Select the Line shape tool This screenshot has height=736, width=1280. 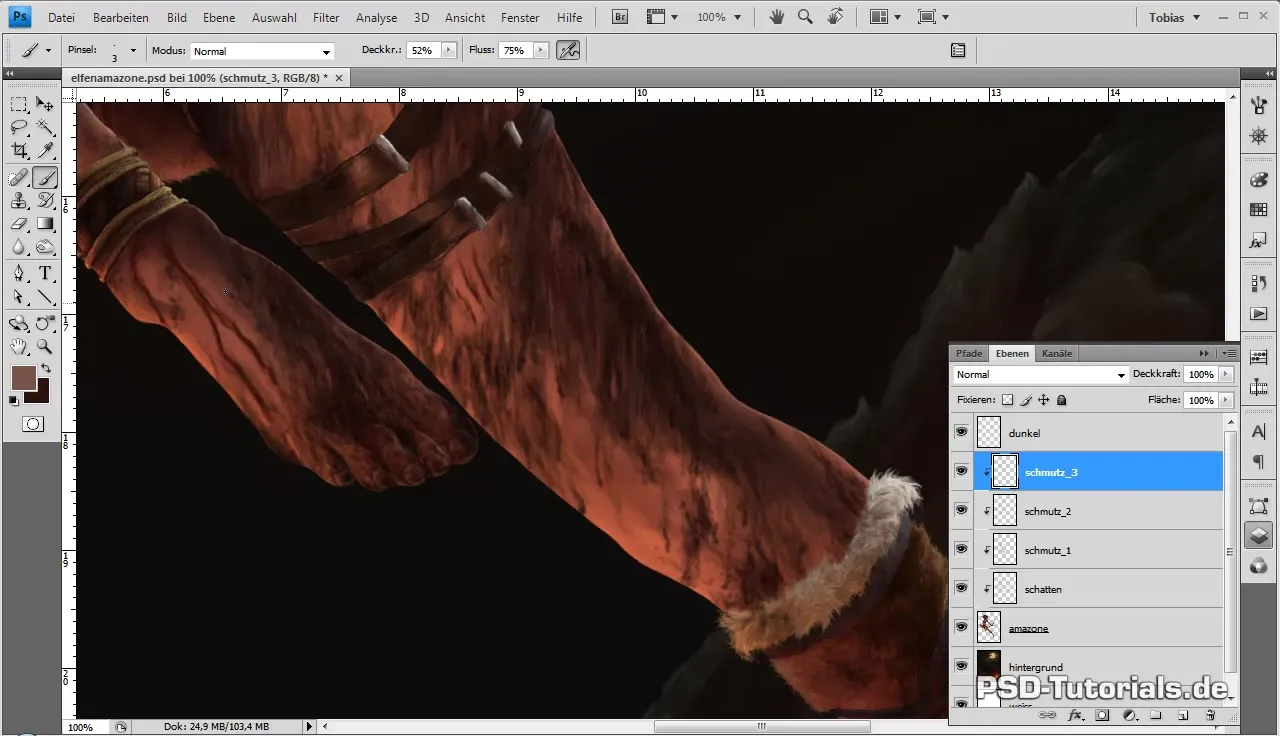click(x=45, y=297)
